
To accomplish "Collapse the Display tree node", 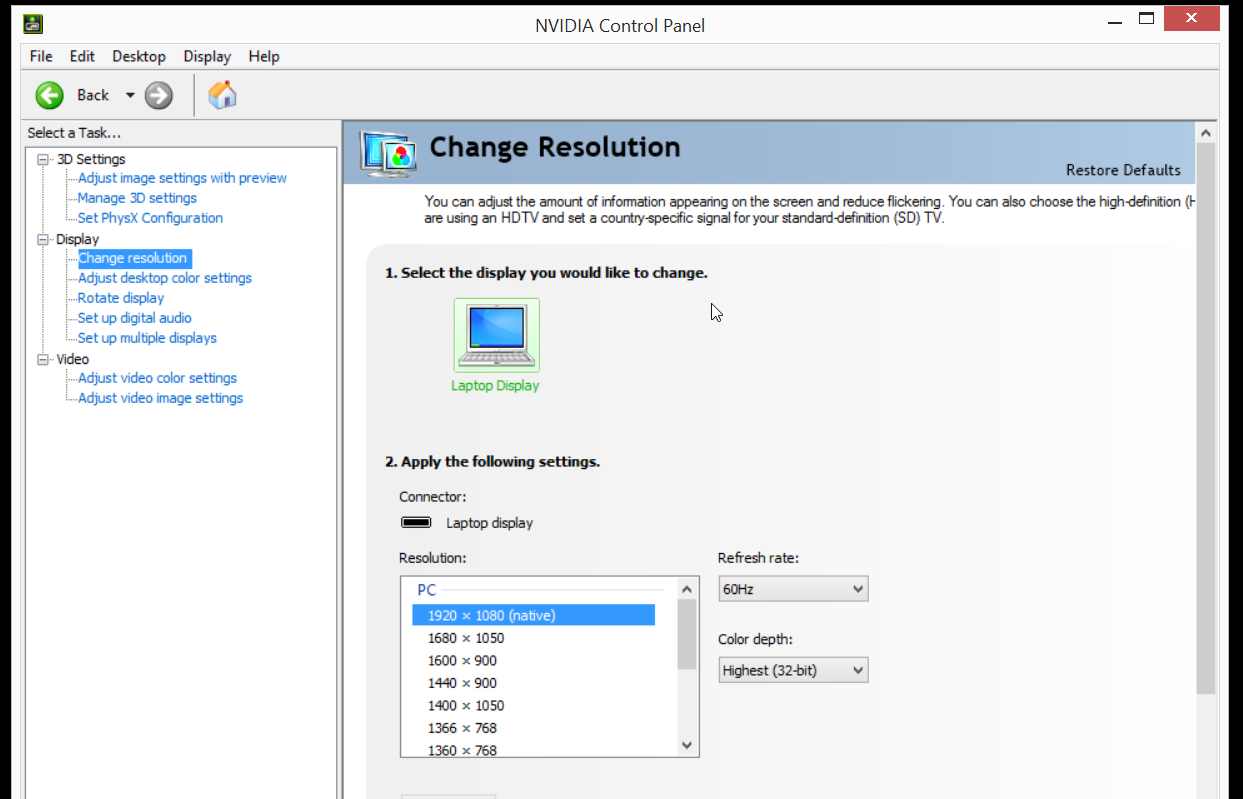I will pos(42,239).
